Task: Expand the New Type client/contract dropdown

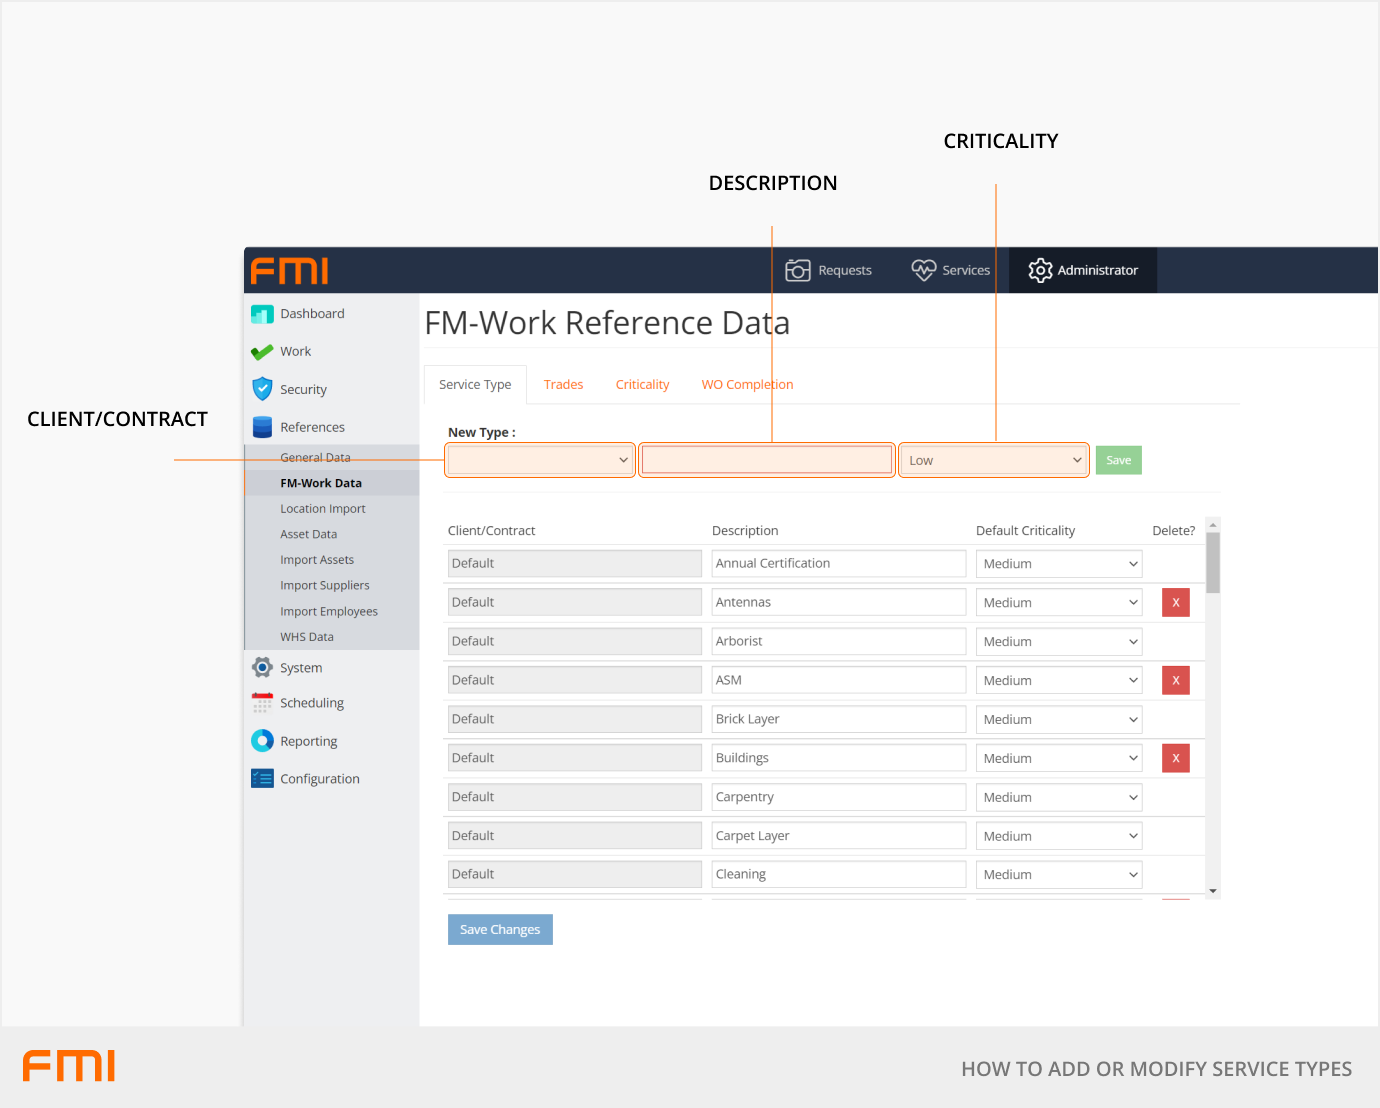Action: pyautogui.click(x=539, y=460)
